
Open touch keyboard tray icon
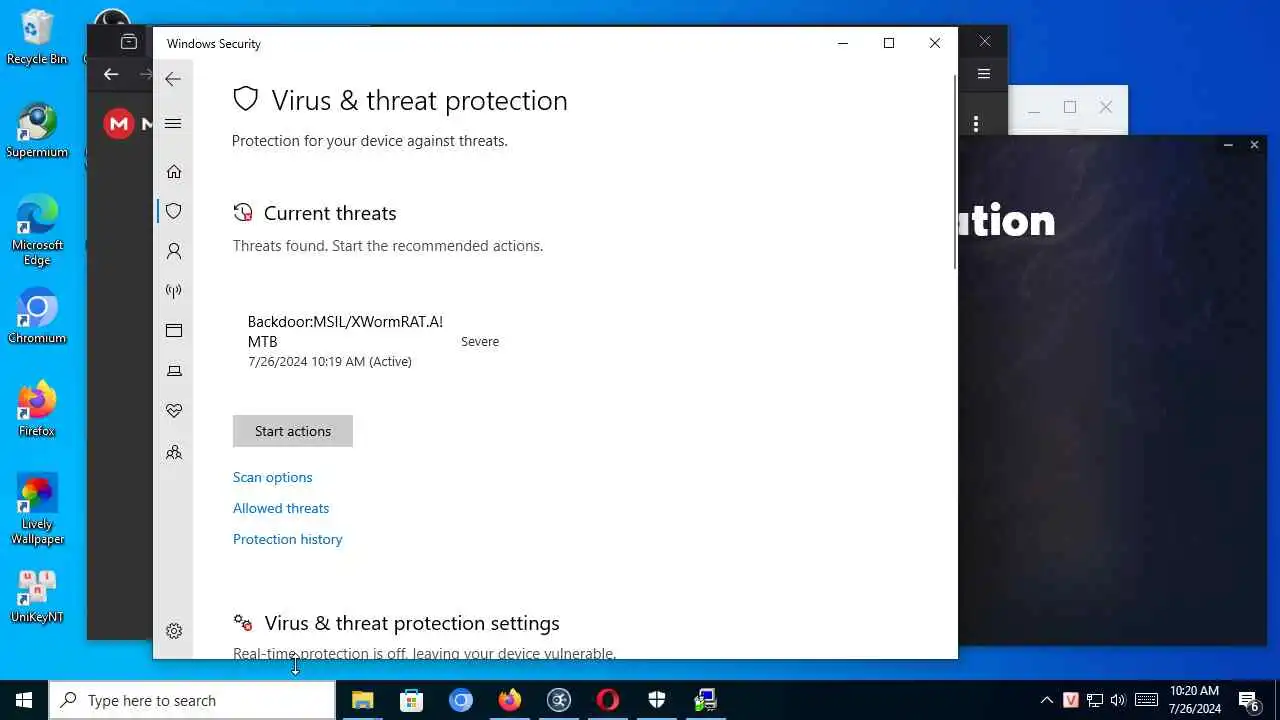tap(1146, 700)
